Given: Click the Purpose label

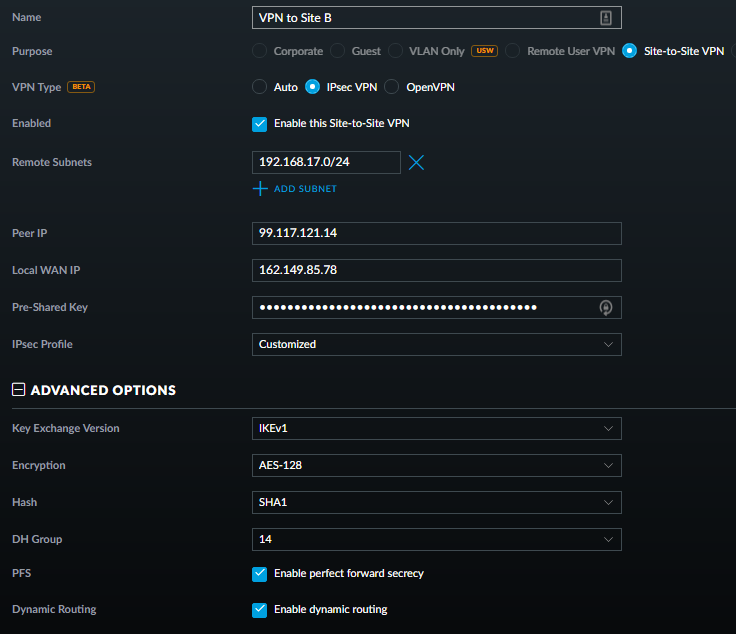Looking at the screenshot, I should click(32, 51).
